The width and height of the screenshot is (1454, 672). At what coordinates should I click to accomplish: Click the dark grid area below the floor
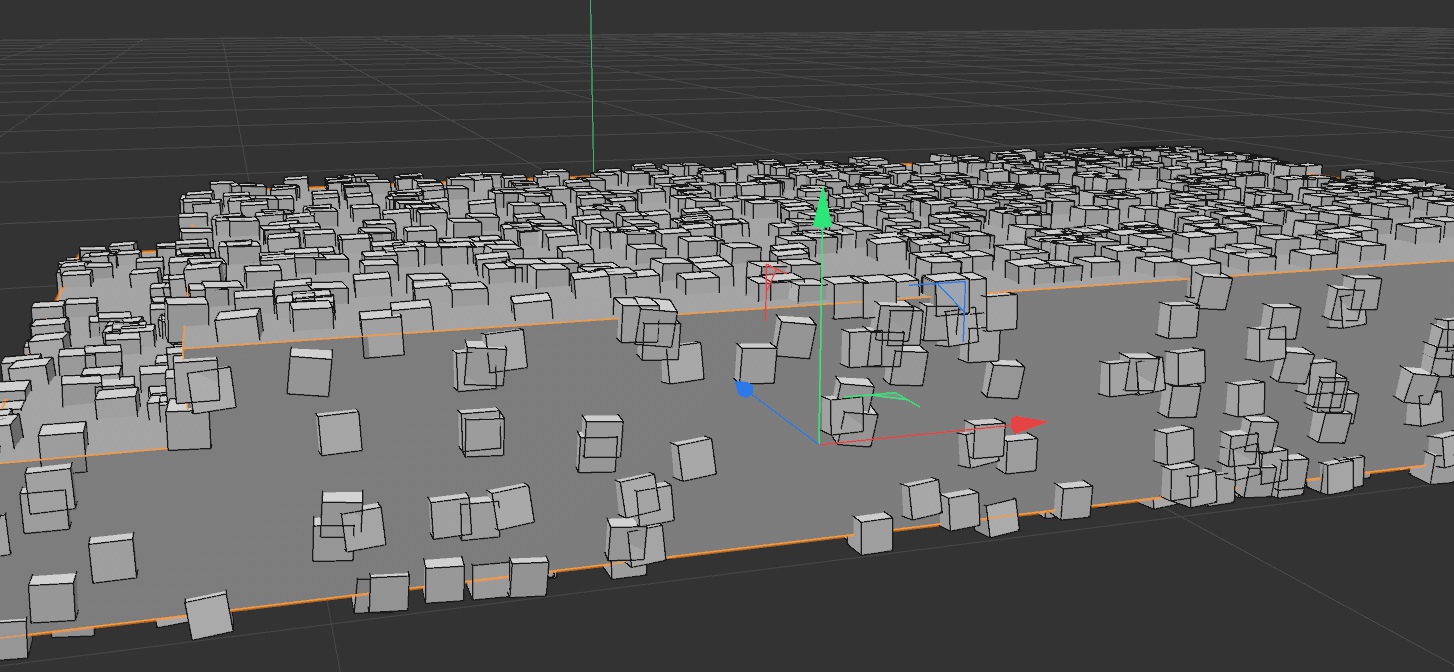click(900, 620)
